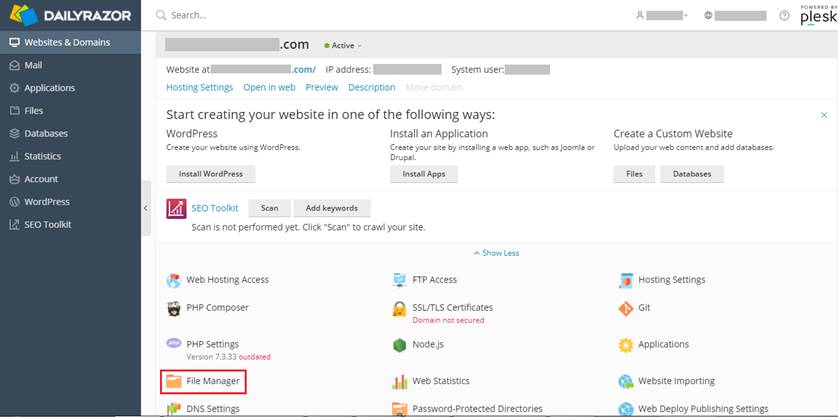
Task: Open Databases in the sidebar
Action: click(x=71, y=134)
